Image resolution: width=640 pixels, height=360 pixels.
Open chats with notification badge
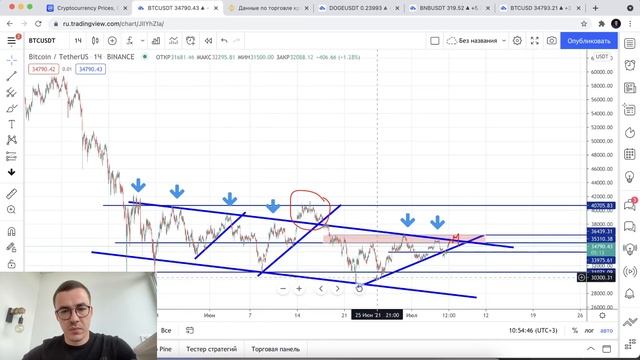630,204
